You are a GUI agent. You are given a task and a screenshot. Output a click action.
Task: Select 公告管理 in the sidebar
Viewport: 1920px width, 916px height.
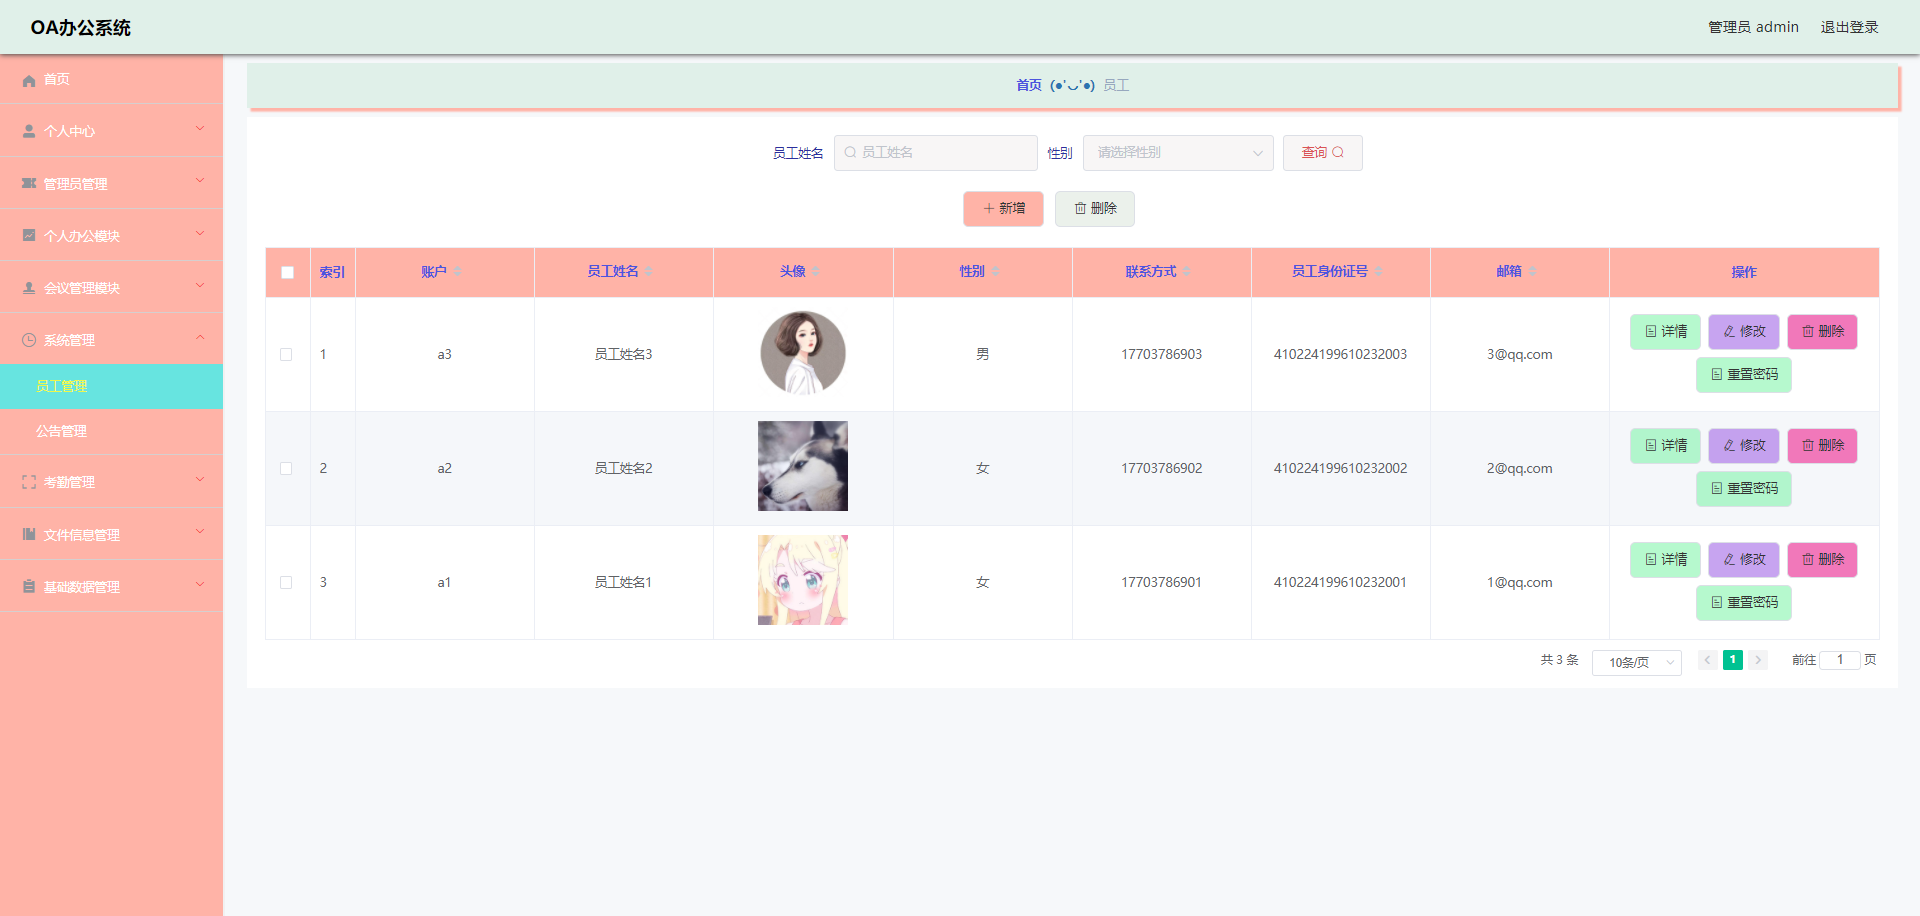pyautogui.click(x=62, y=431)
